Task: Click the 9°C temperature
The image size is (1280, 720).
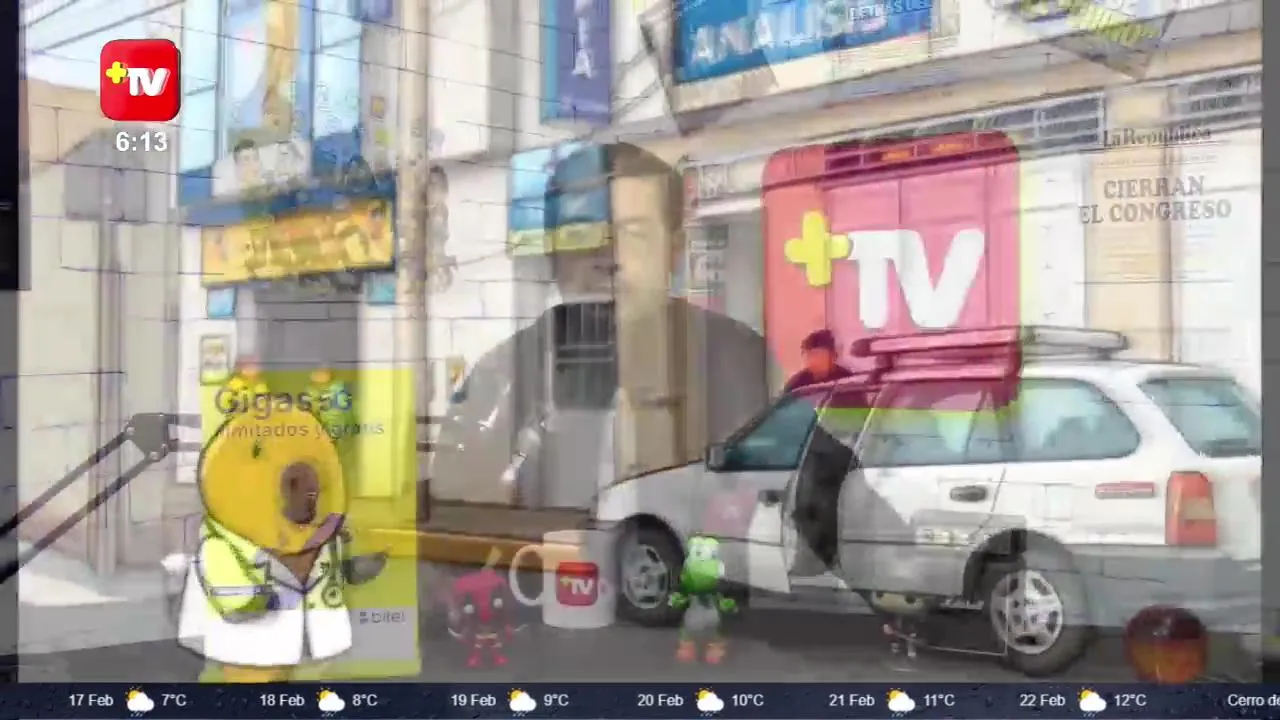Action: (556, 701)
